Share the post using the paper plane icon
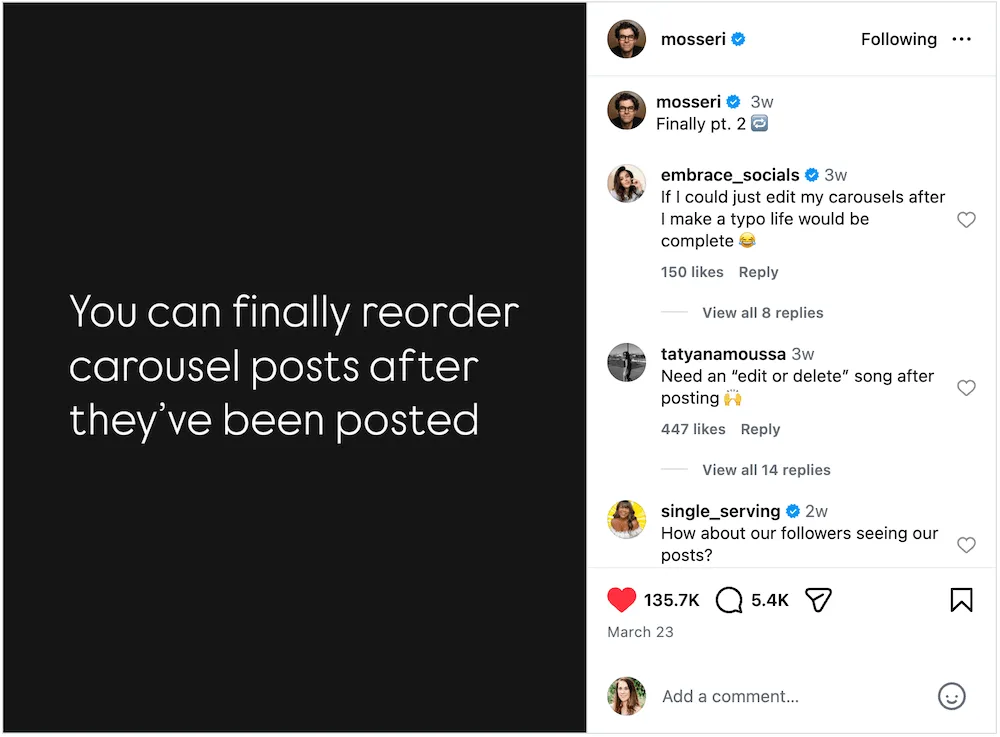The image size is (1000, 737). [818, 599]
